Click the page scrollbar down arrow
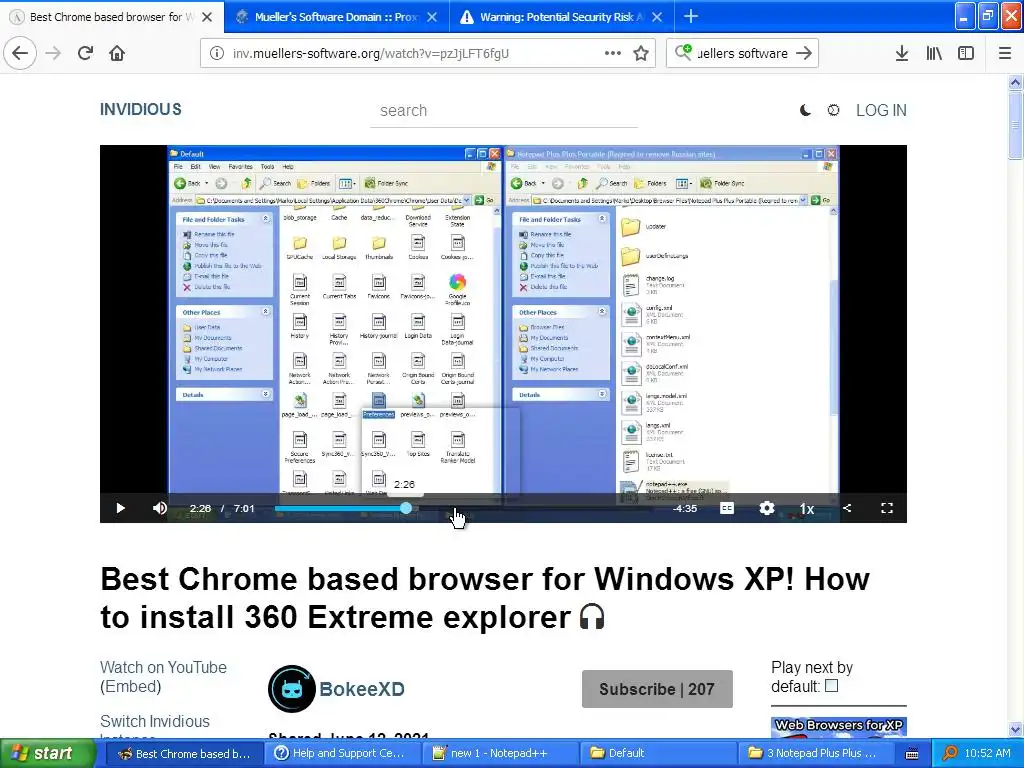 (1015, 729)
